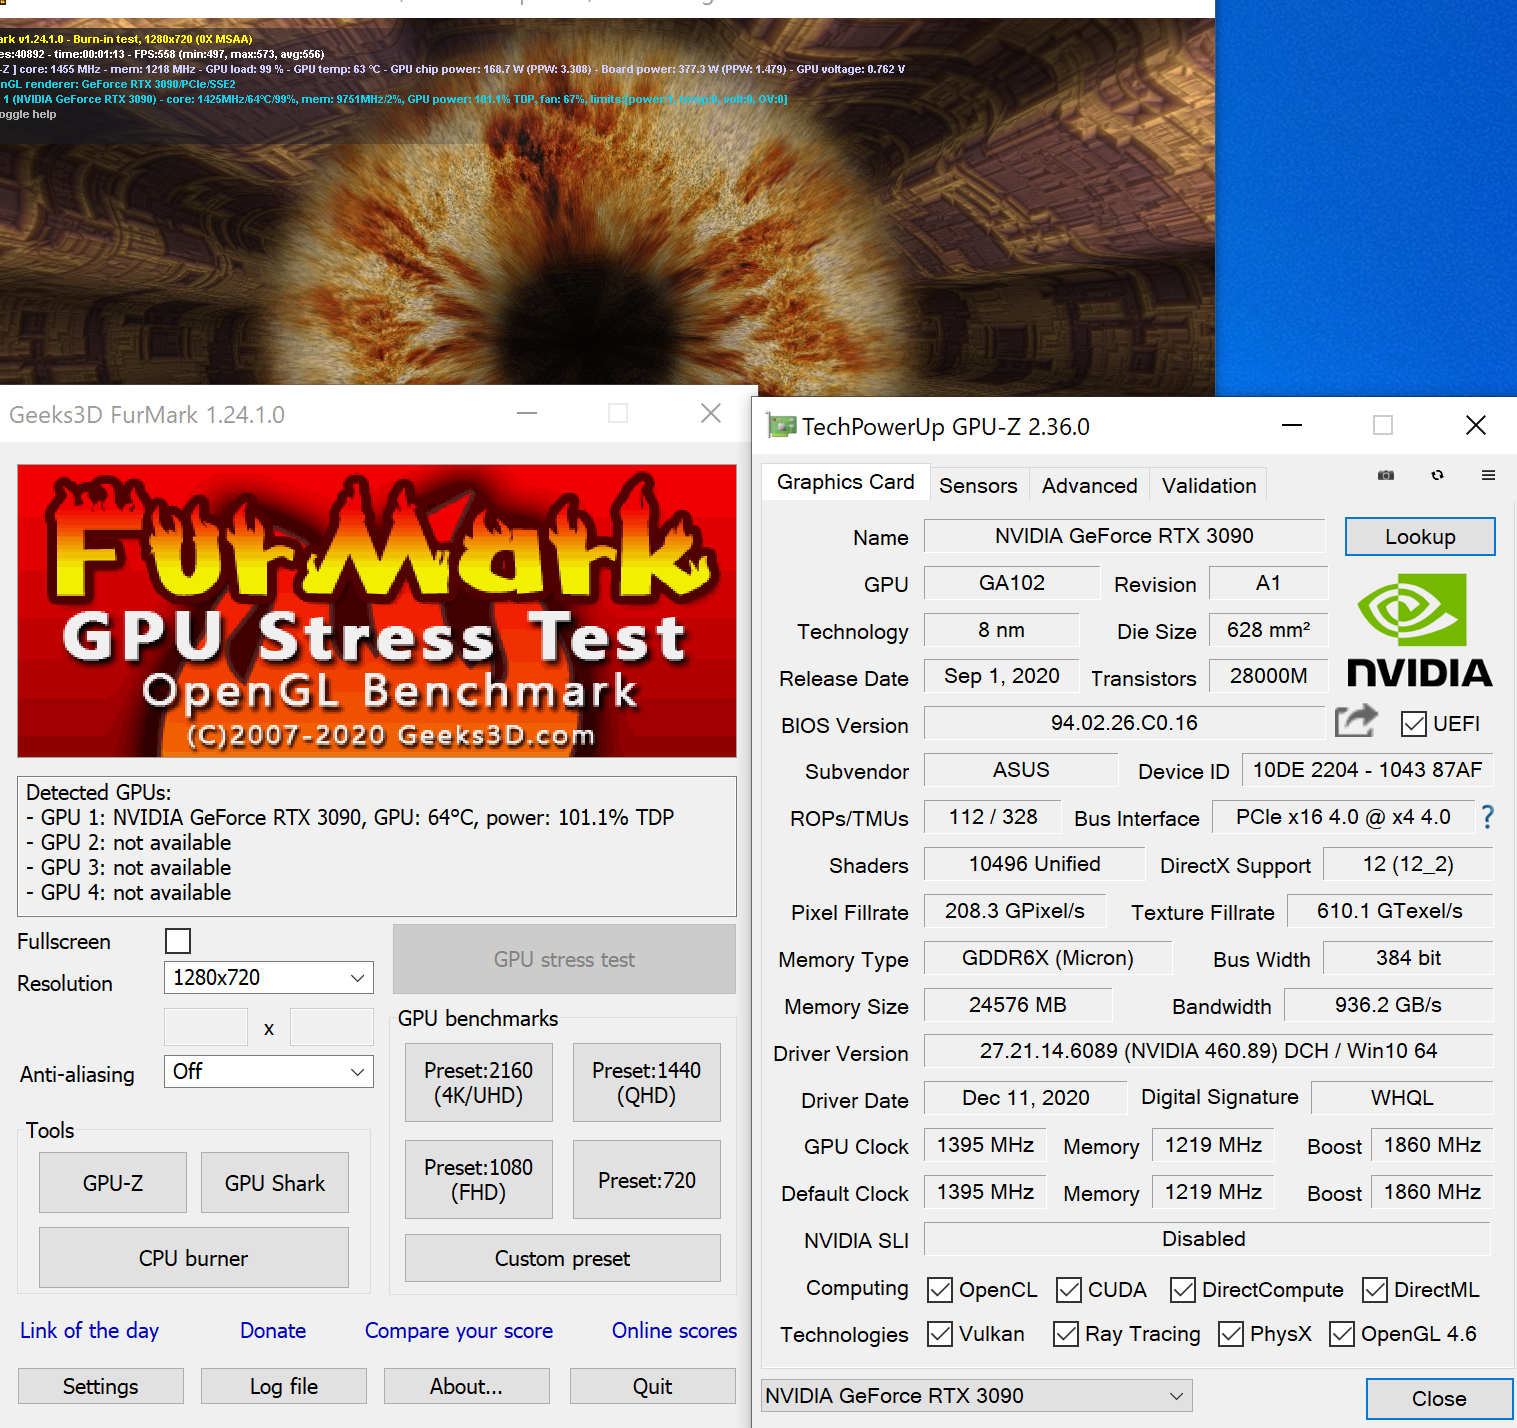
Task: Toggle the CUDA checkbox
Action: tap(1068, 1290)
